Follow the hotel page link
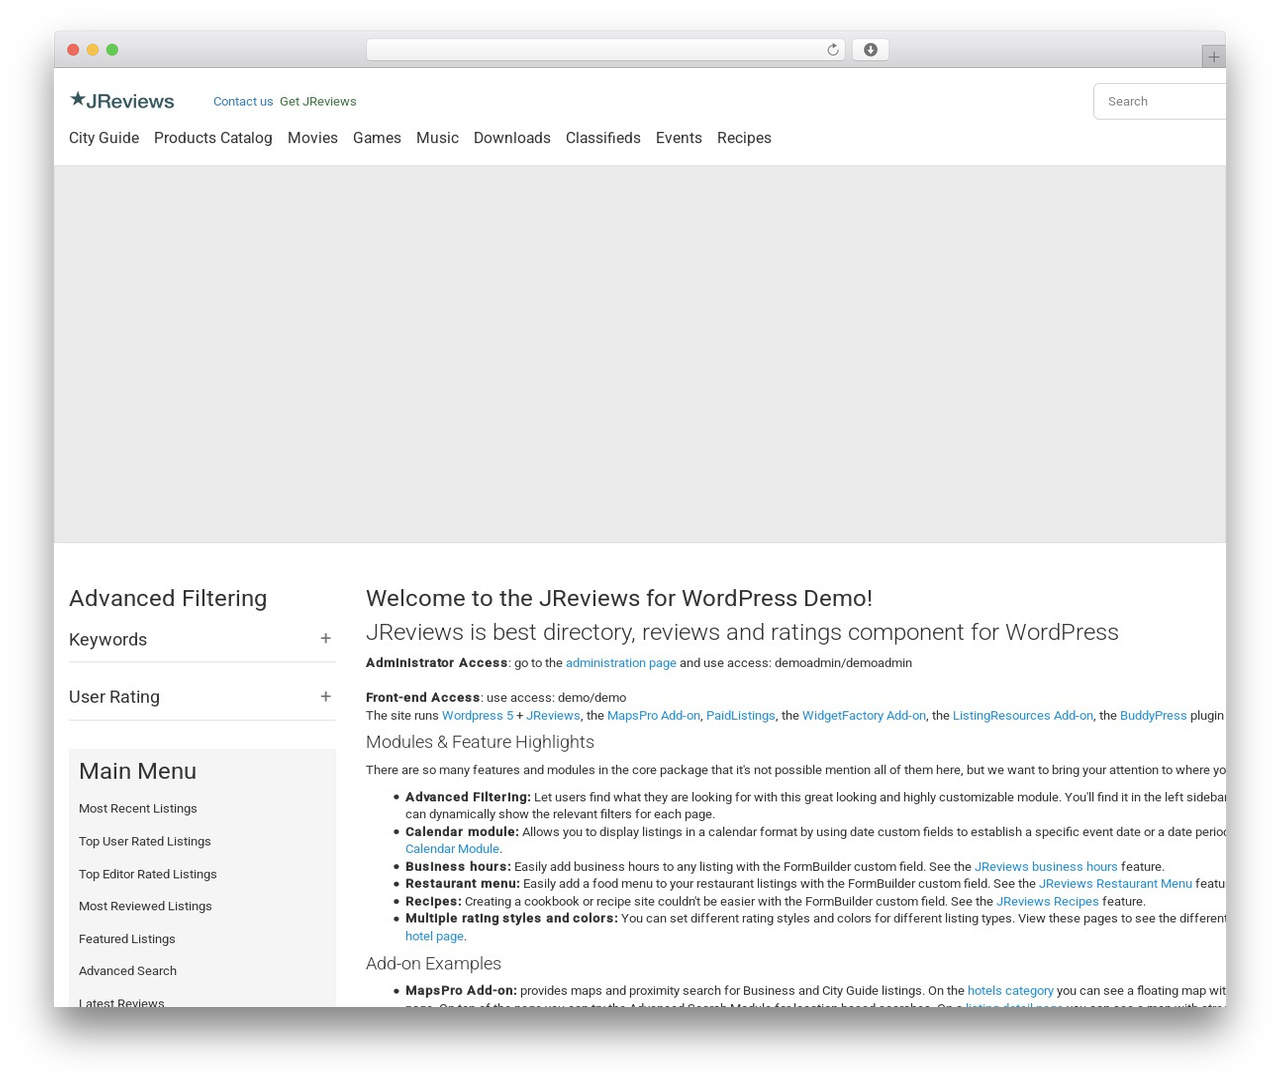The image size is (1280, 1084). pyautogui.click(x=434, y=937)
